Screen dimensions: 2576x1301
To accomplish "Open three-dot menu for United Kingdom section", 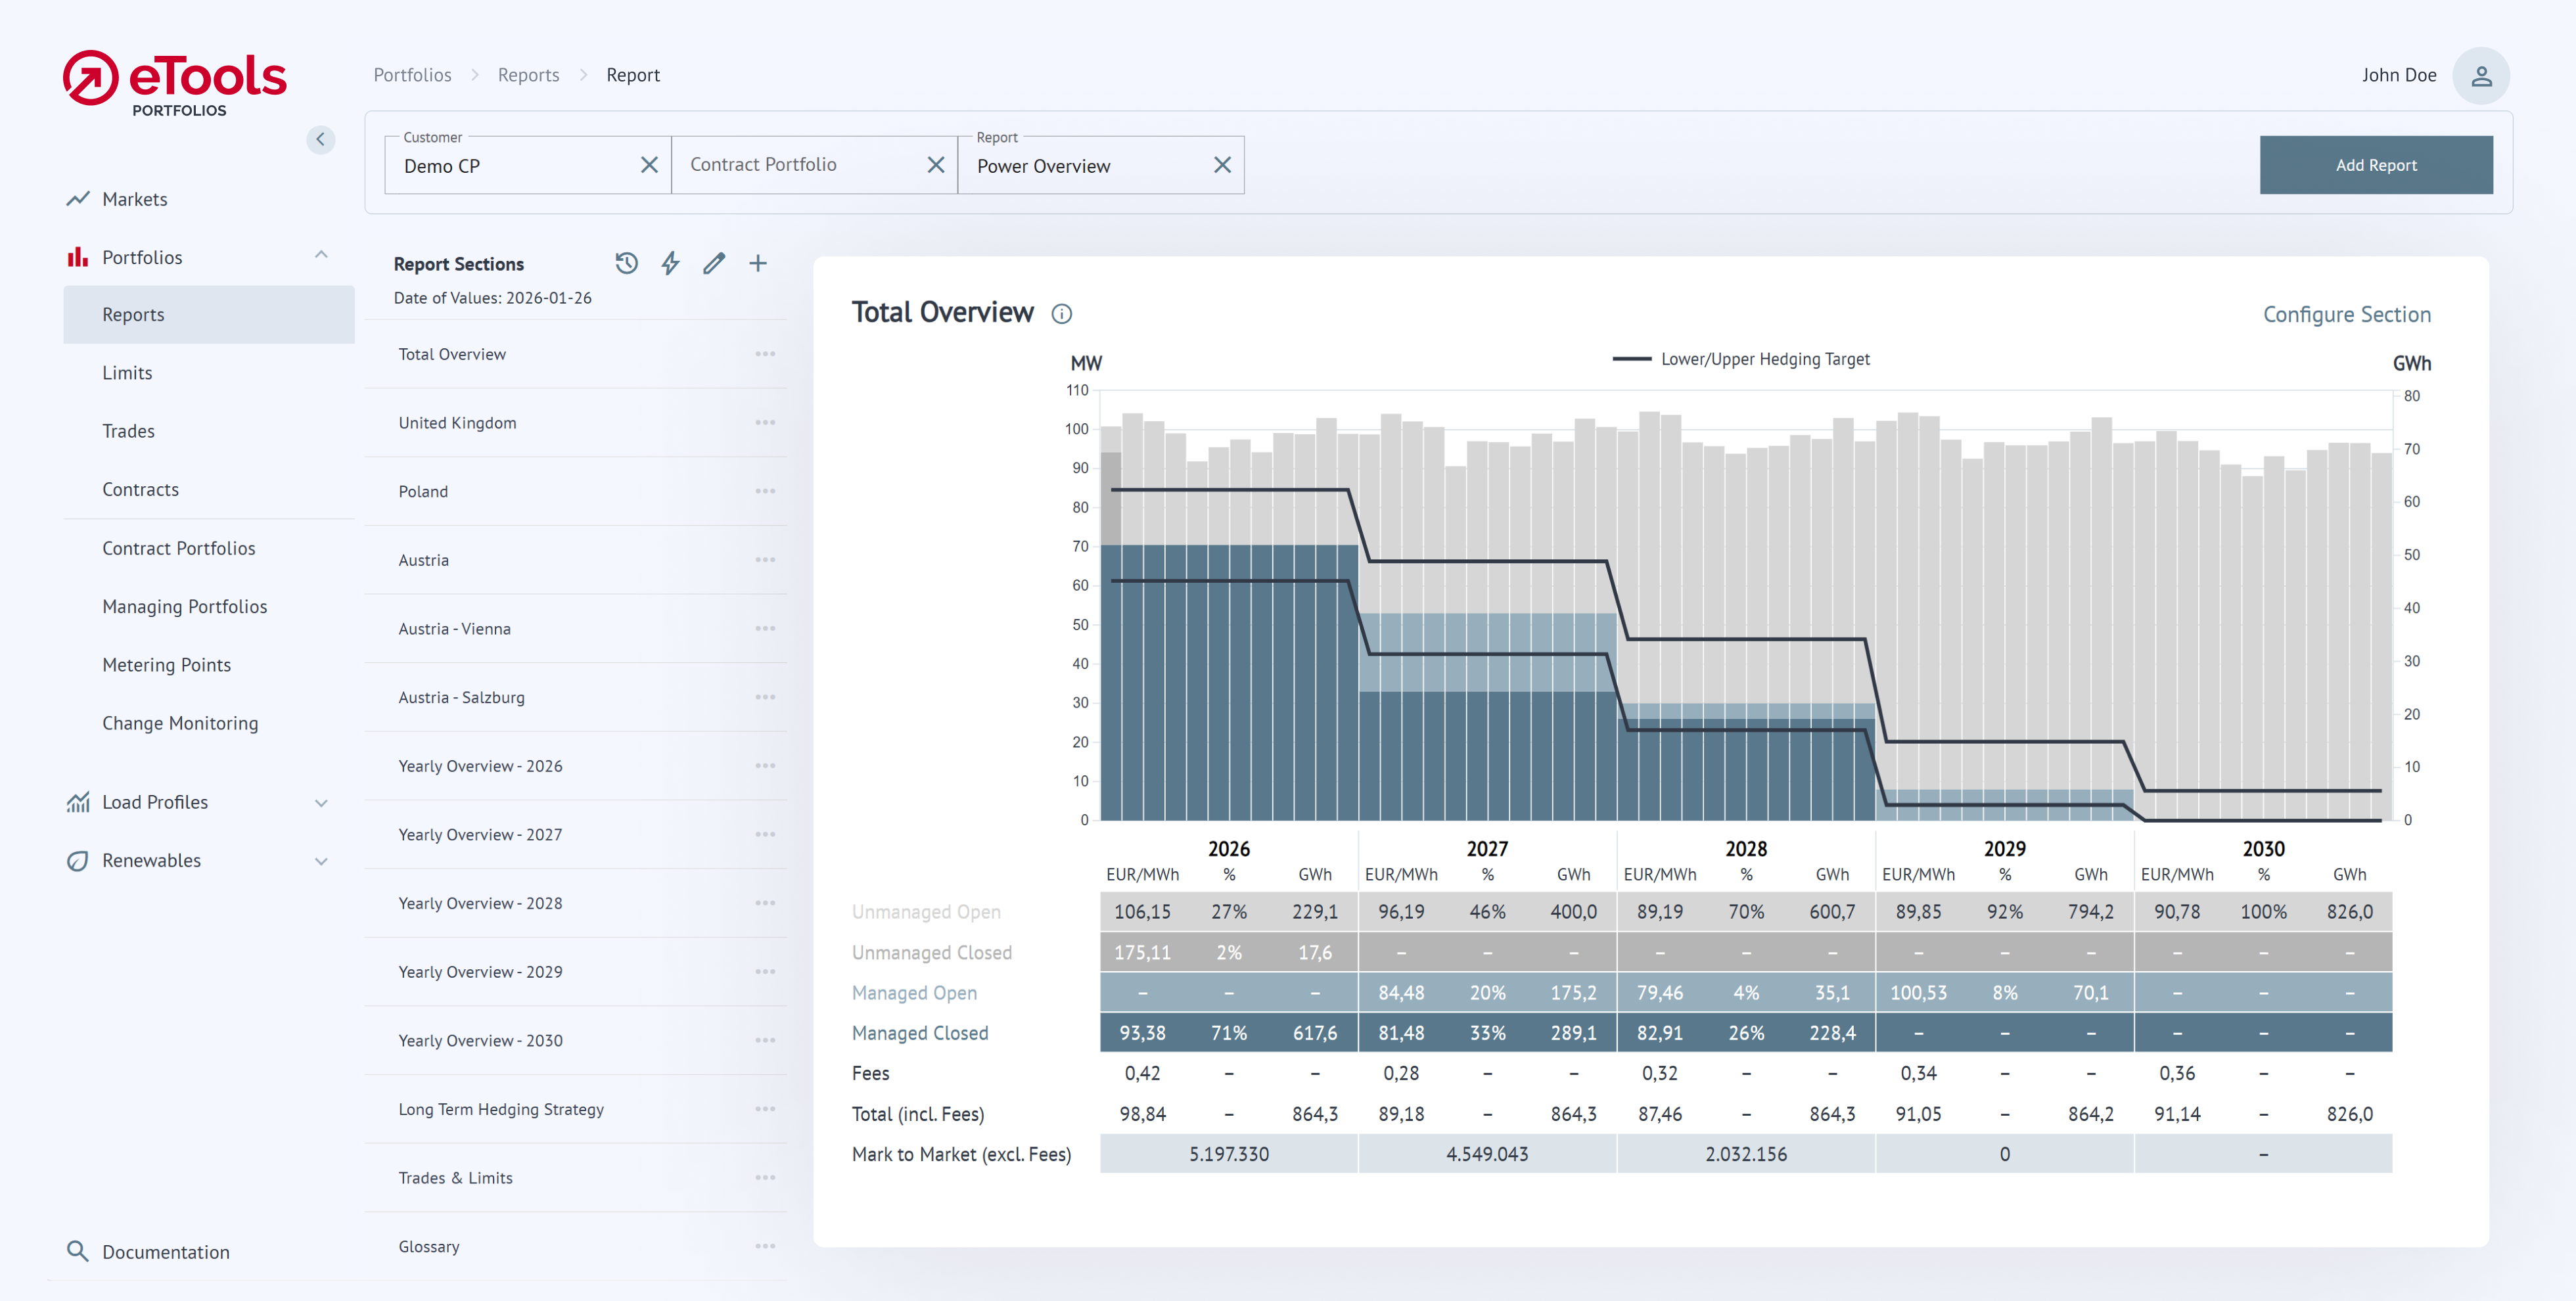I will coord(765,423).
